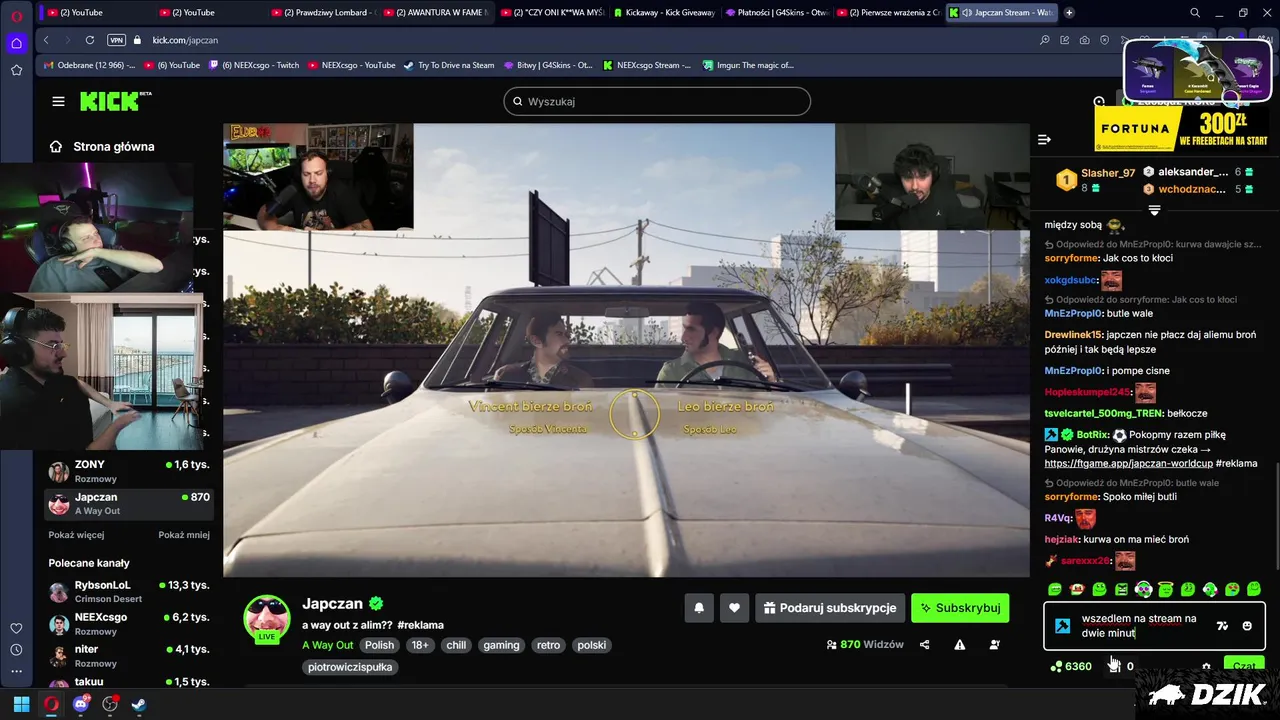Open takuu recommended channel
Image resolution: width=1280 pixels, height=720 pixels.
pos(128,681)
